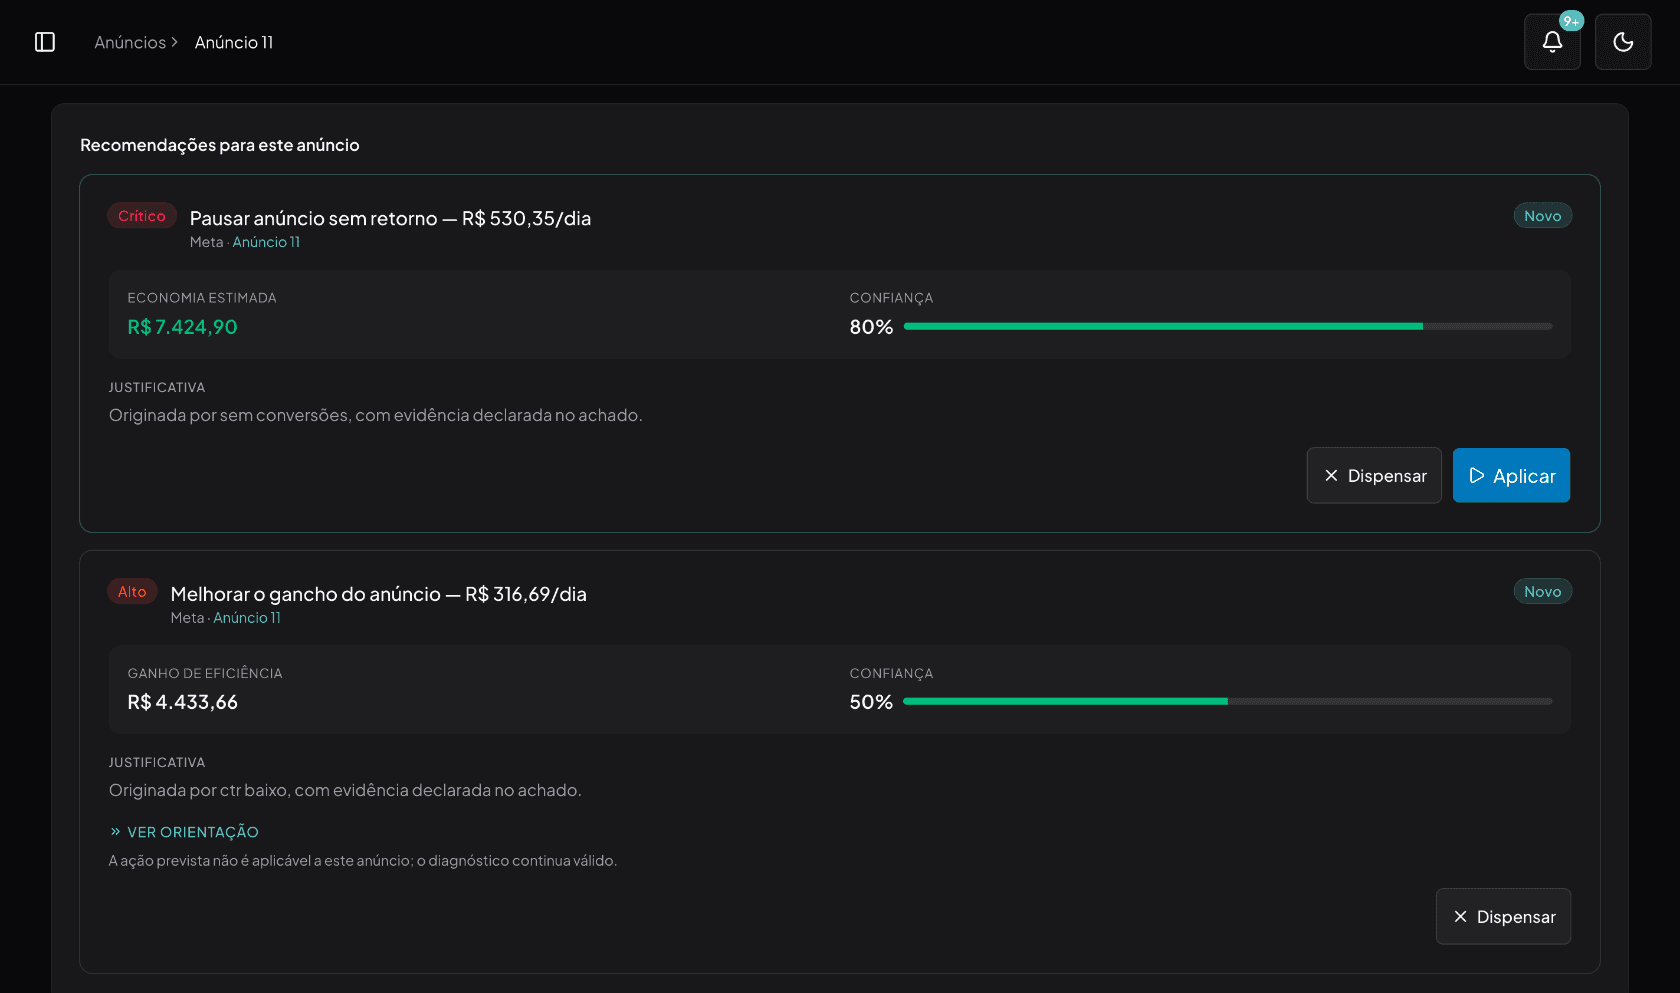The image size is (1680, 993).
Task: Toggle the sidebar panel icon
Action: coord(45,42)
